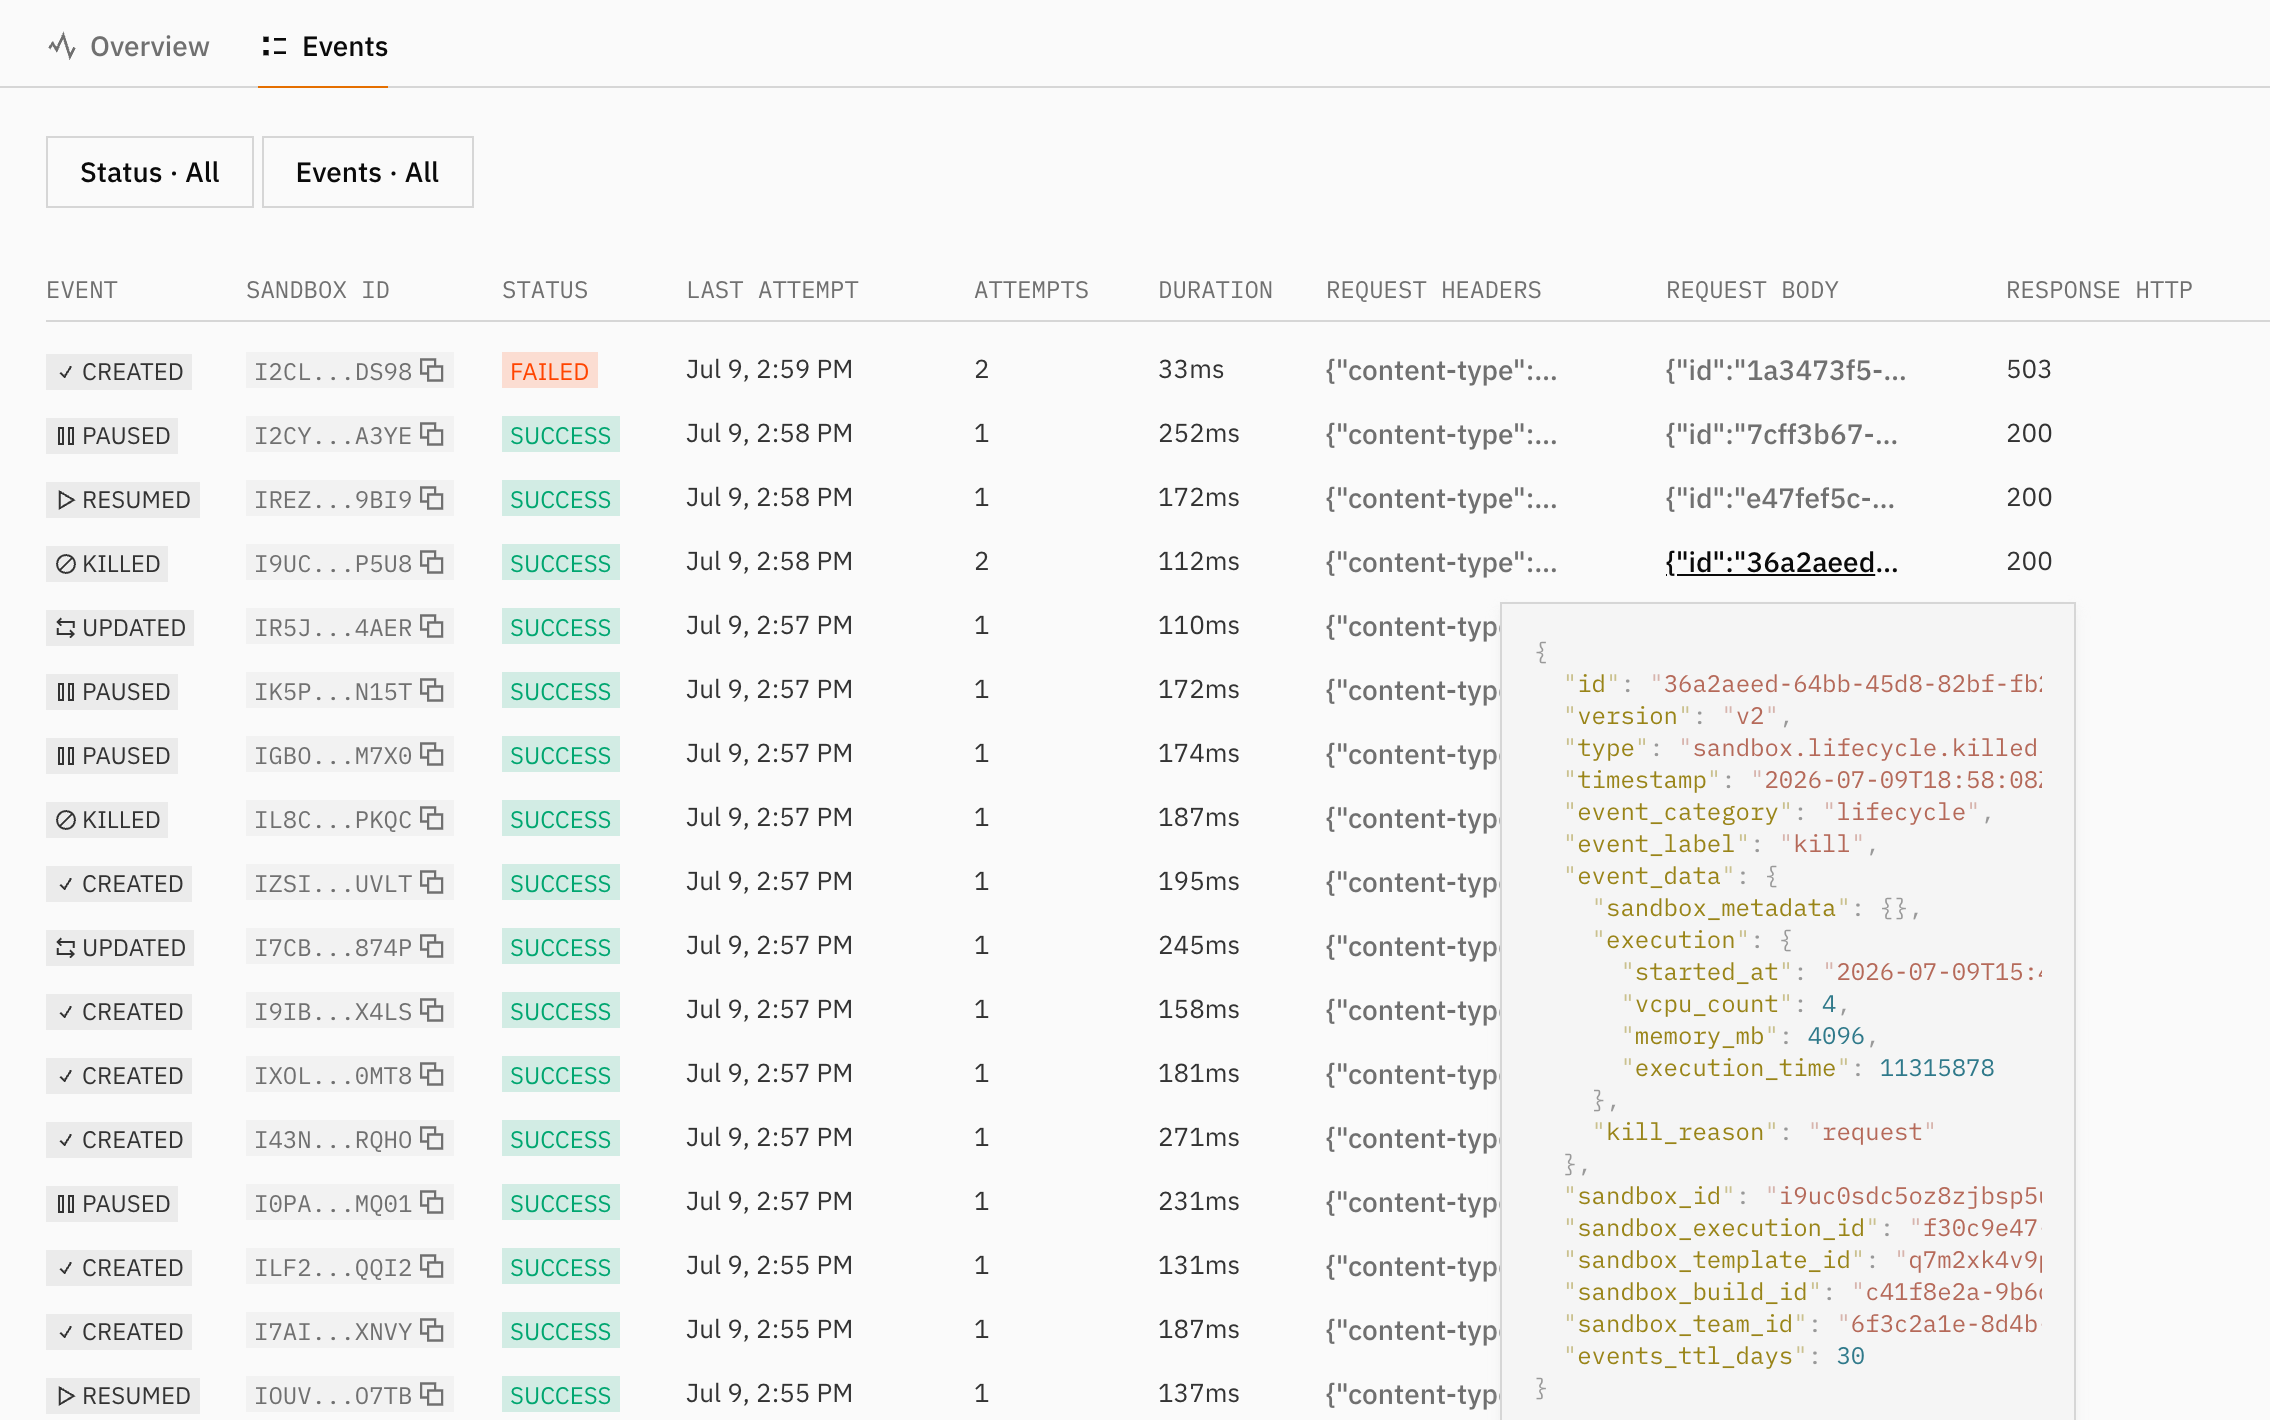Screen dimensions: 2270x1420
Task: Copy sandbox ID IL8C...PKQC
Action: (x=432, y=818)
